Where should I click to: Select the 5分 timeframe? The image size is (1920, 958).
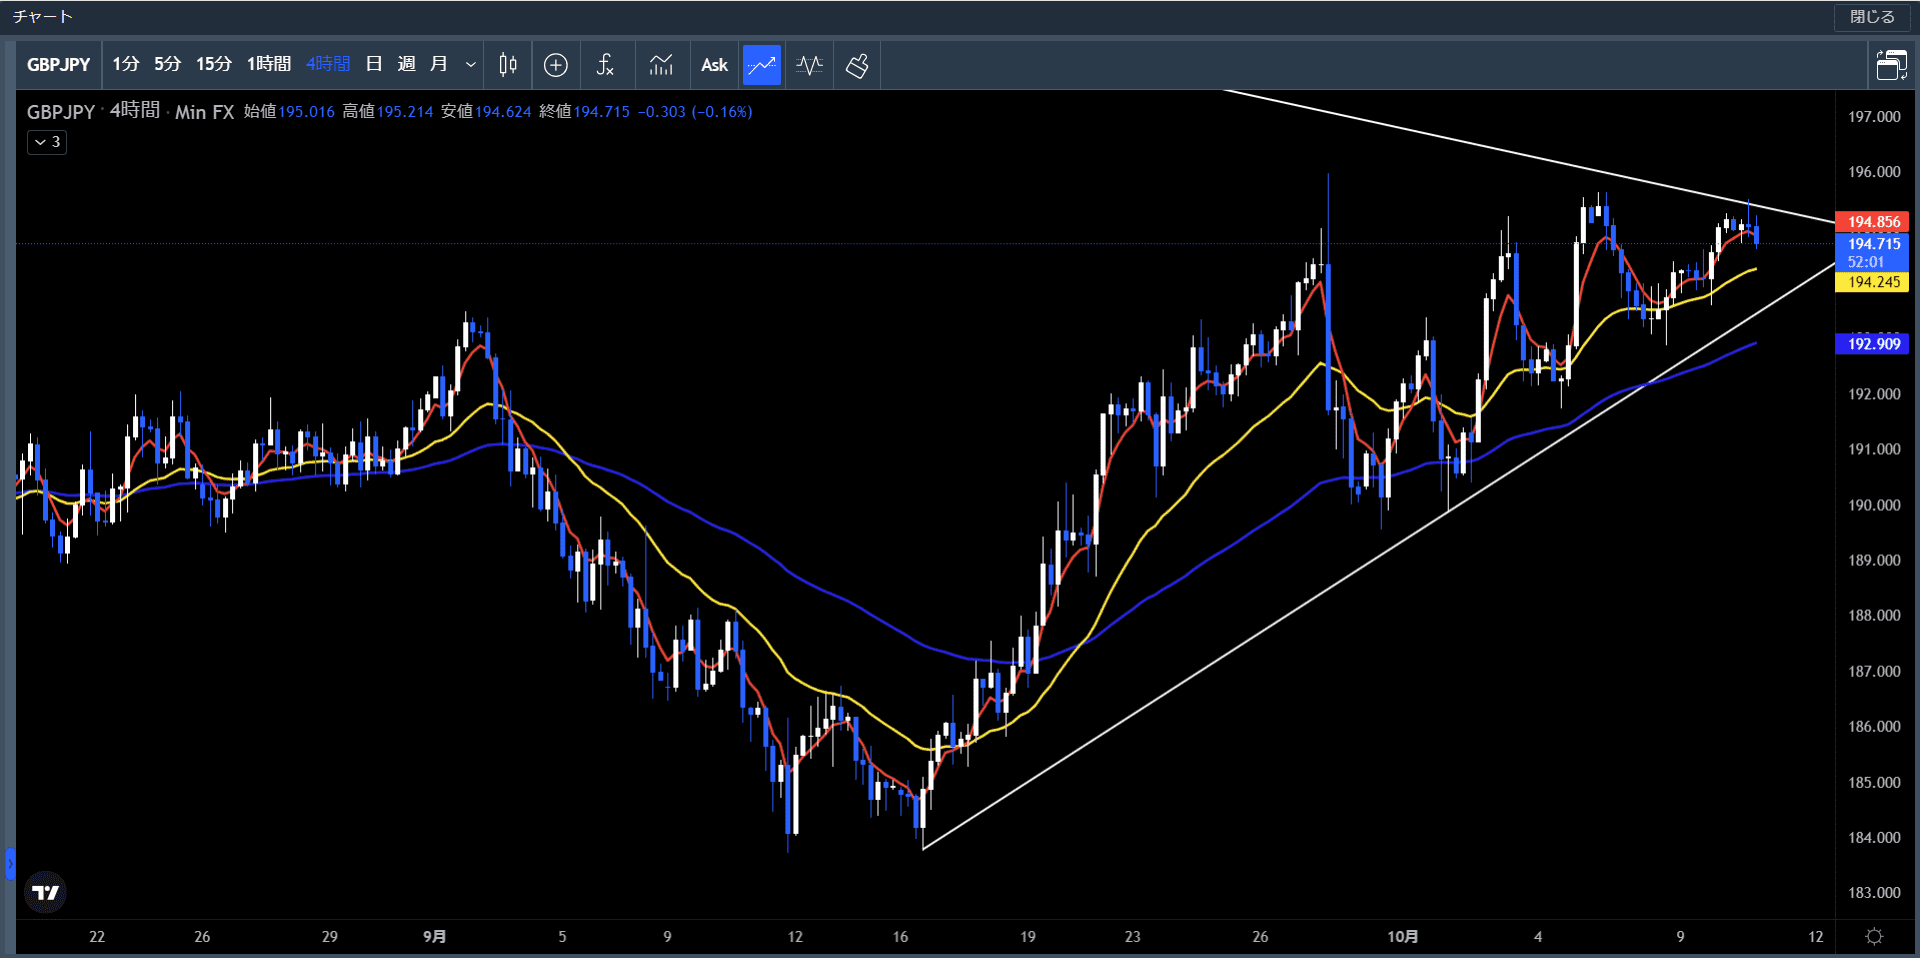(x=167, y=64)
